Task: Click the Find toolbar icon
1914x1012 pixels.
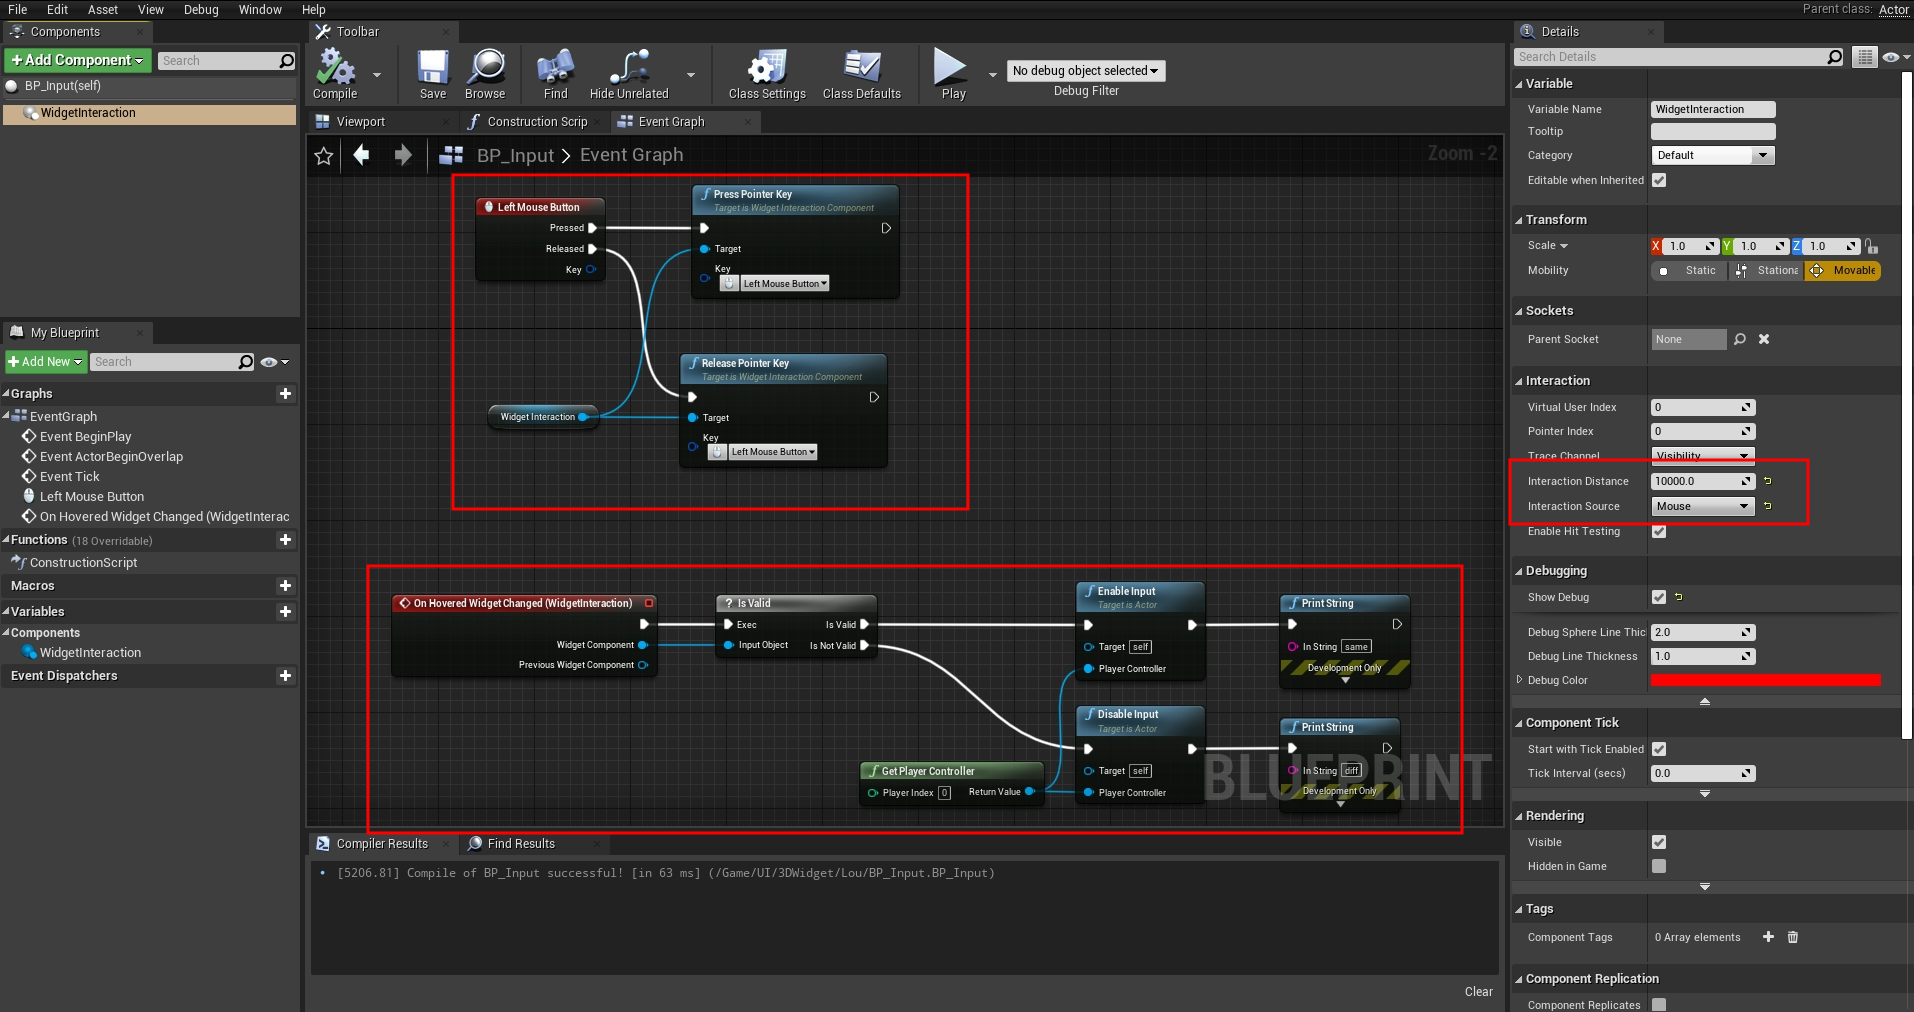Action: tap(555, 74)
